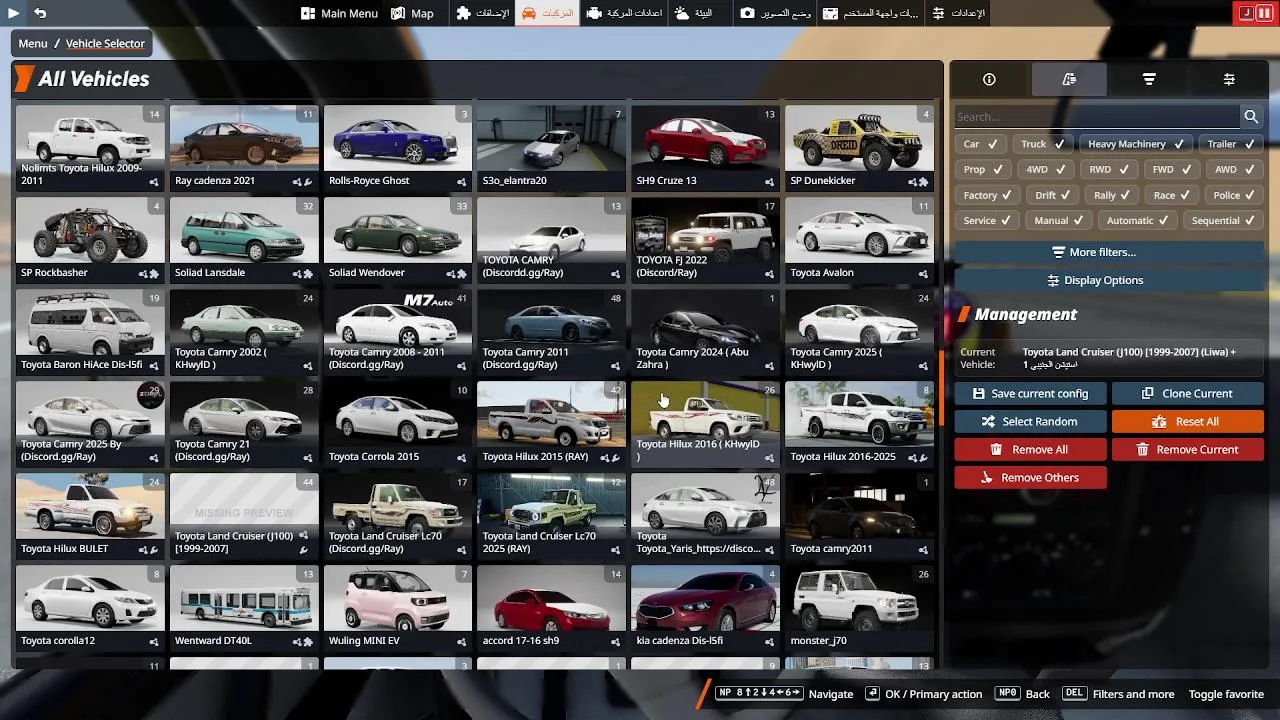The height and width of the screenshot is (720, 1280).
Task: Expand Display Options
Action: tap(1108, 281)
